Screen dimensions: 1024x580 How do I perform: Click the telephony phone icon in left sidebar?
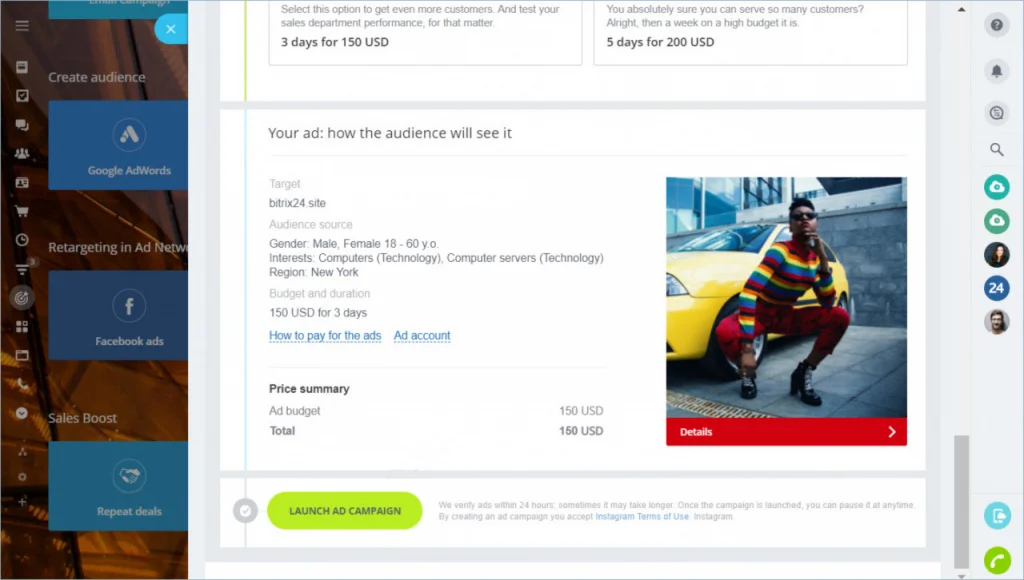point(22,384)
